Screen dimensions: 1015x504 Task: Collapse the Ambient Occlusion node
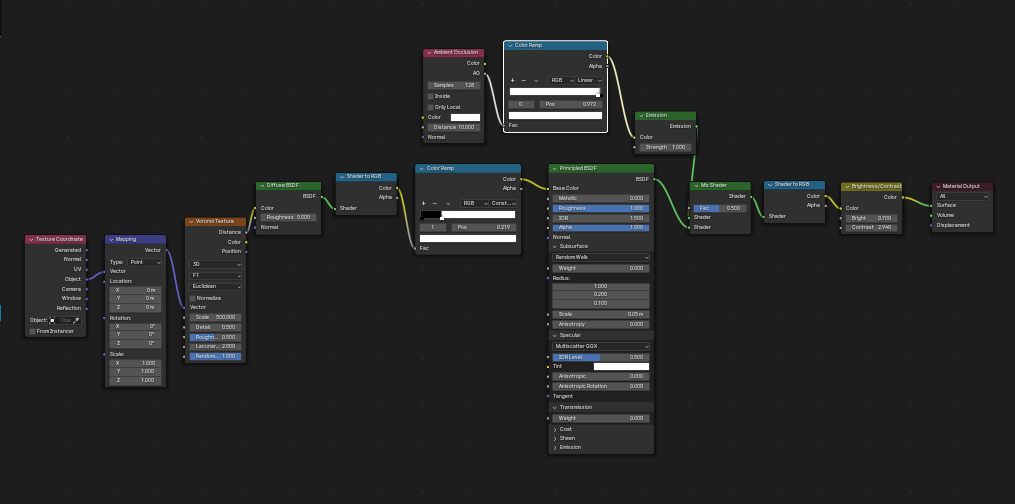429,52
